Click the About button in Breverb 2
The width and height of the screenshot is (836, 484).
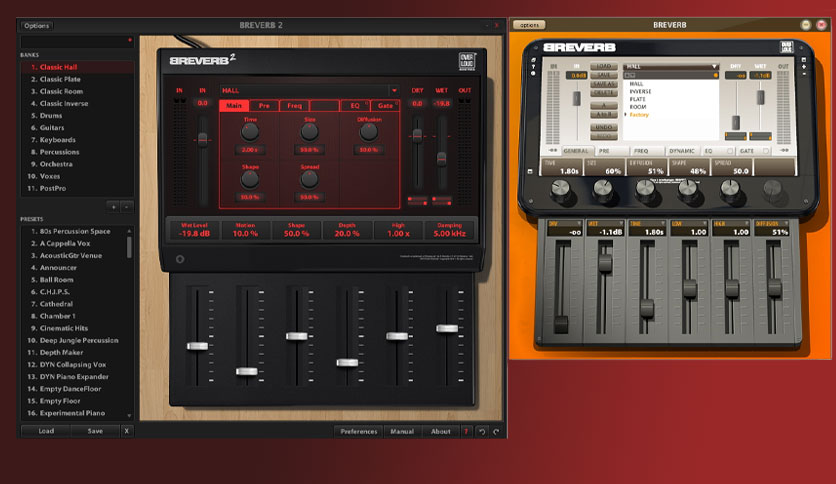(441, 431)
